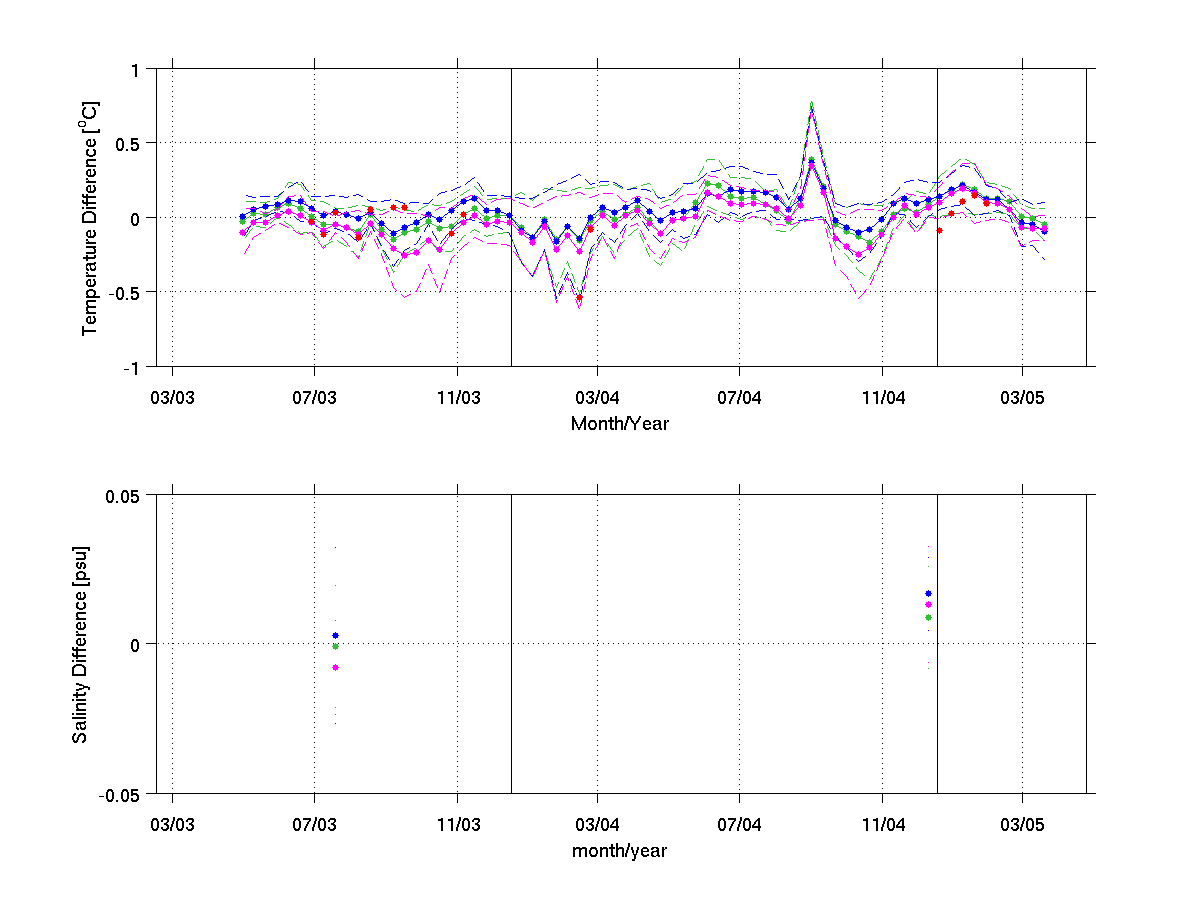Click the "Salinity Difference [psu]" axis title
Viewport: 1200px width, 900px height.
pyautogui.click(x=80, y=644)
